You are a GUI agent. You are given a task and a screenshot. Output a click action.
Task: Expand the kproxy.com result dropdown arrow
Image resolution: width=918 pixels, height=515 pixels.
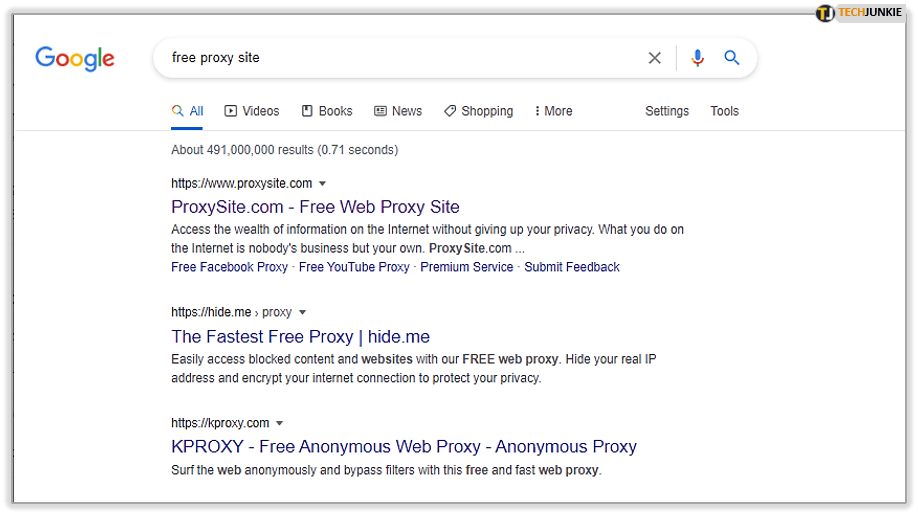pyautogui.click(x=280, y=423)
